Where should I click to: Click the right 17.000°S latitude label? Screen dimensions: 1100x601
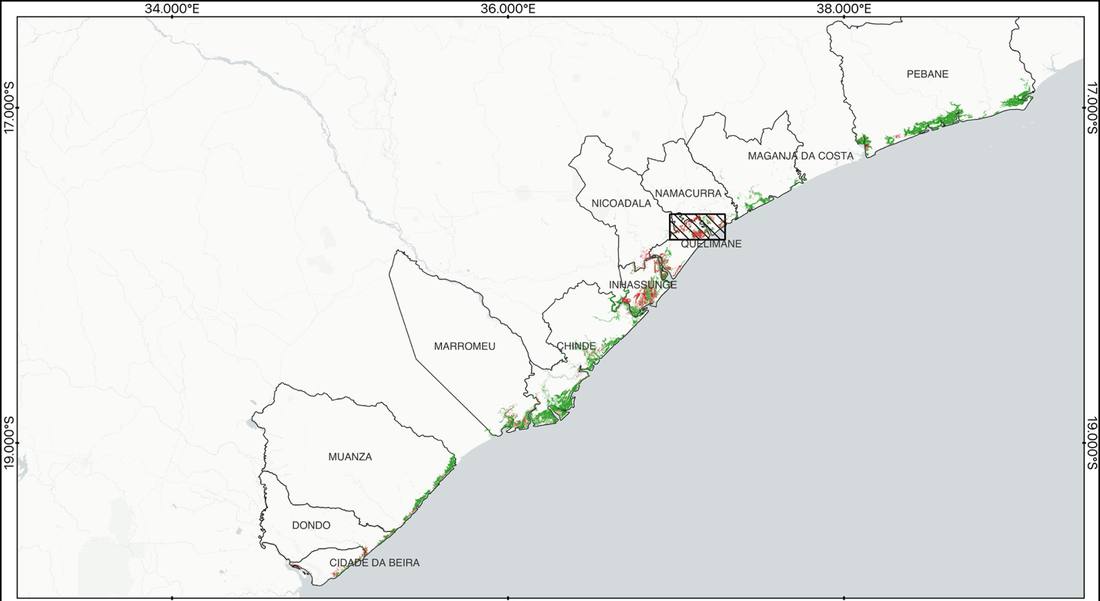tap(1092, 107)
